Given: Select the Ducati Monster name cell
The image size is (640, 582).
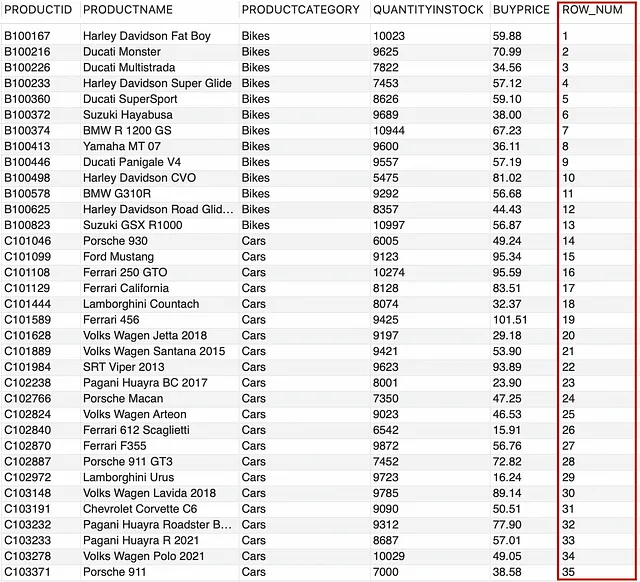Looking at the screenshot, I should coord(122,52).
